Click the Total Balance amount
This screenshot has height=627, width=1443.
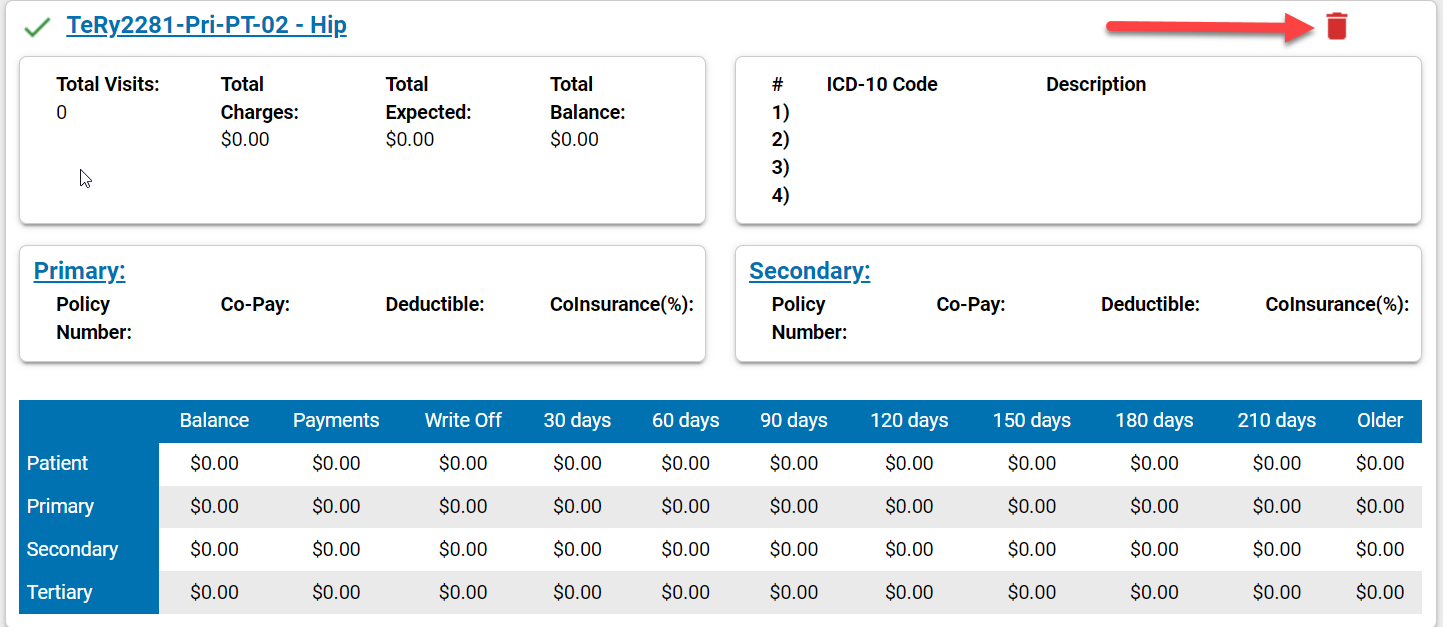pos(574,140)
